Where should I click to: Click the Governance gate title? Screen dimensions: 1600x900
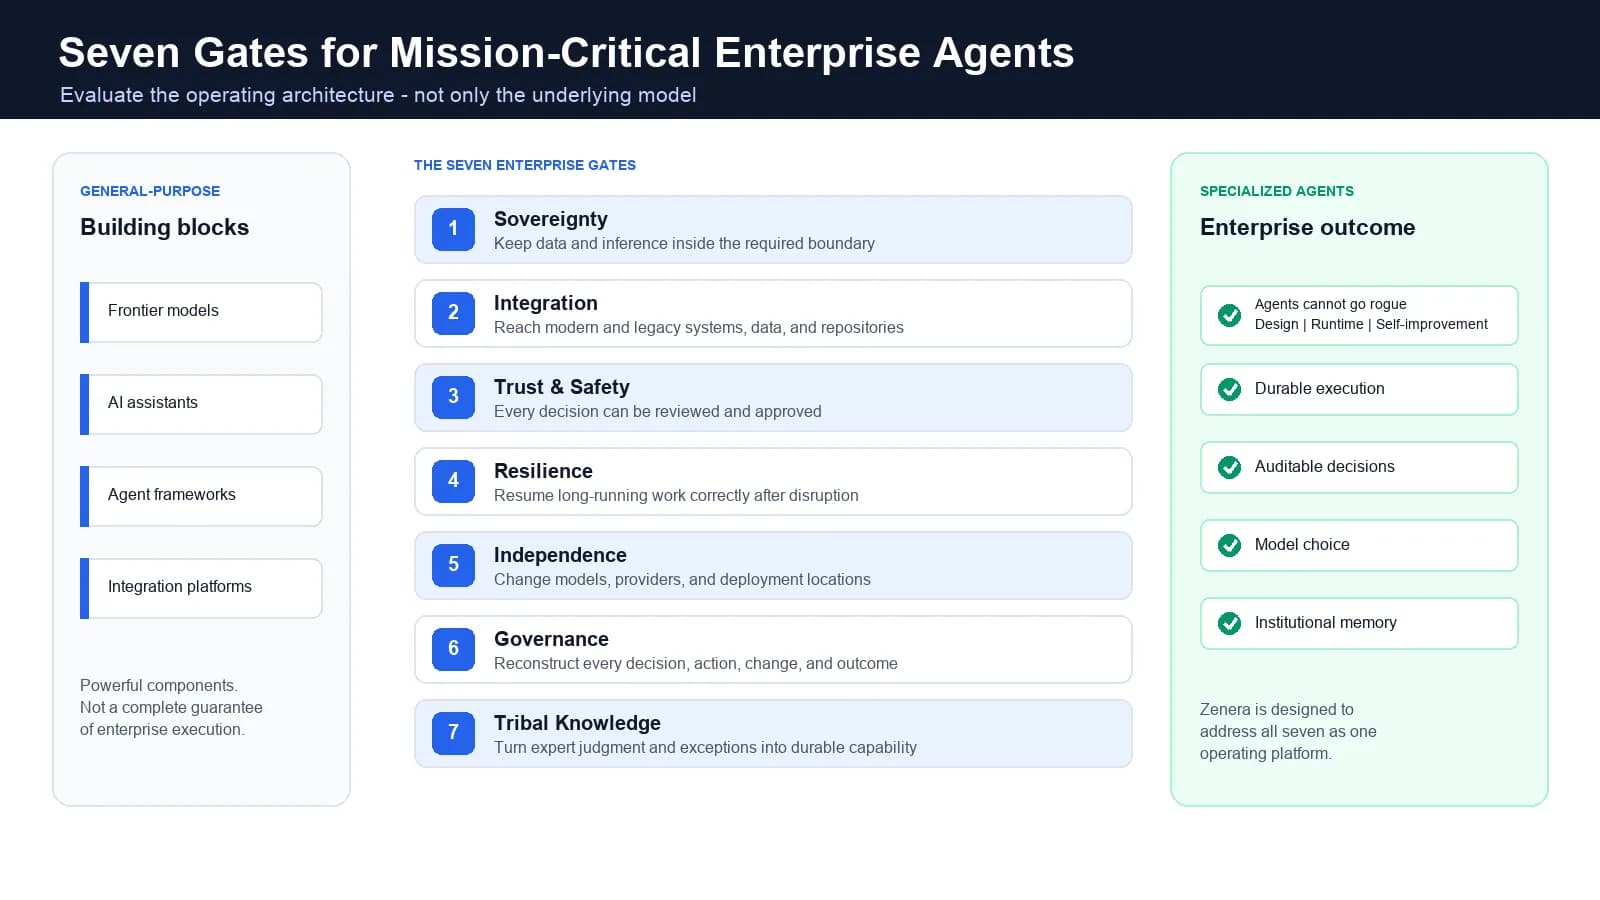click(x=551, y=639)
